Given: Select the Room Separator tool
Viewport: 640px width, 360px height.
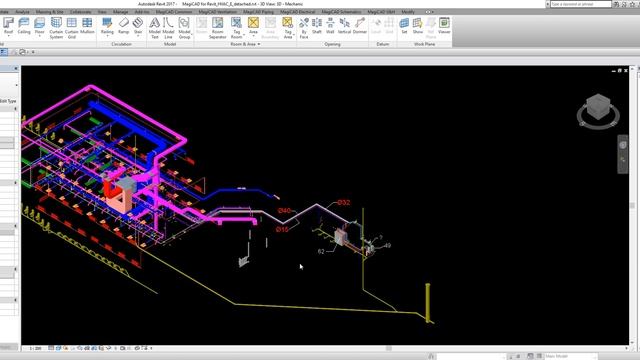Looking at the screenshot, I should [218, 28].
